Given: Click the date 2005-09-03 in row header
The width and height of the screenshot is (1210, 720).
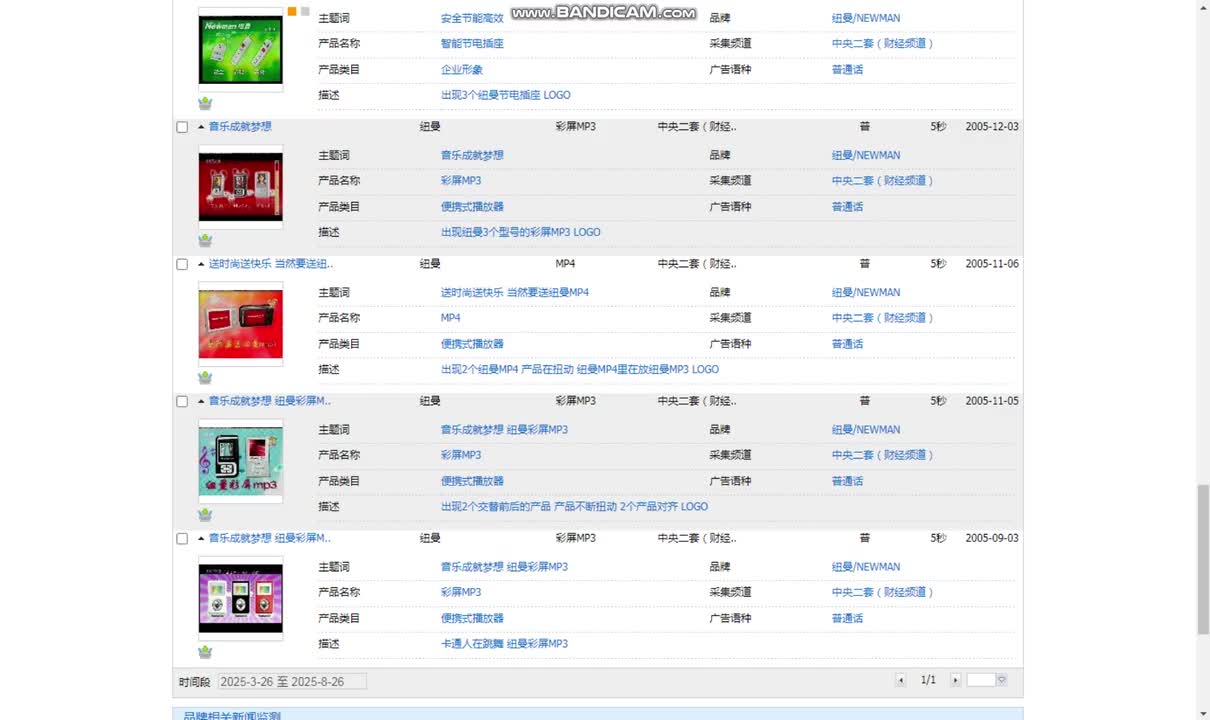Looking at the screenshot, I should [x=992, y=538].
